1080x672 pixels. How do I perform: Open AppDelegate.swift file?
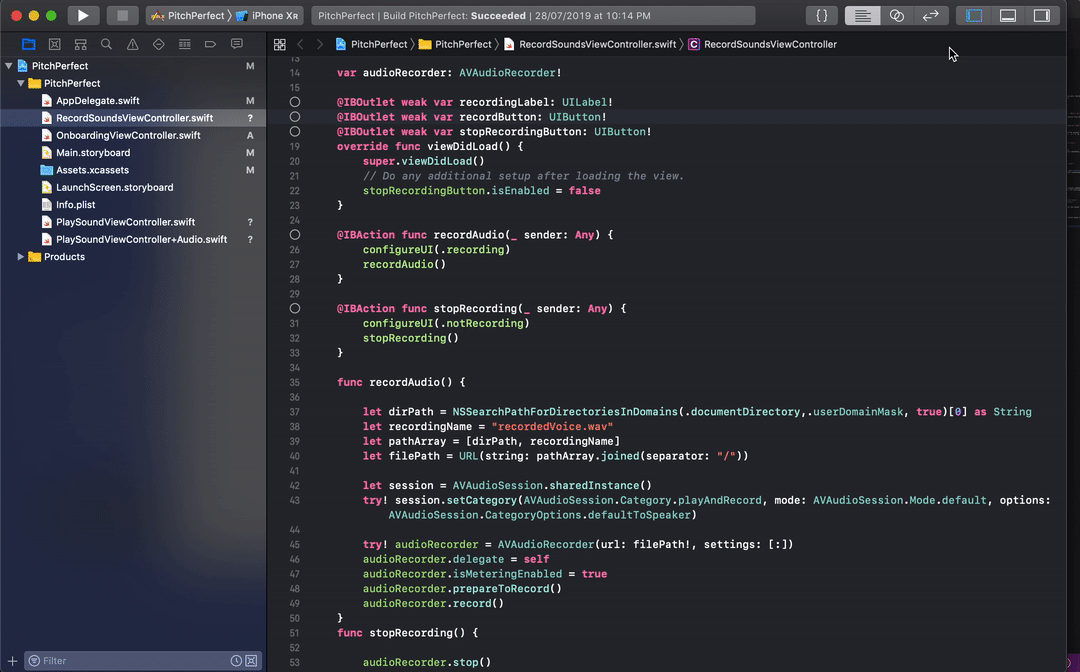pos(97,101)
